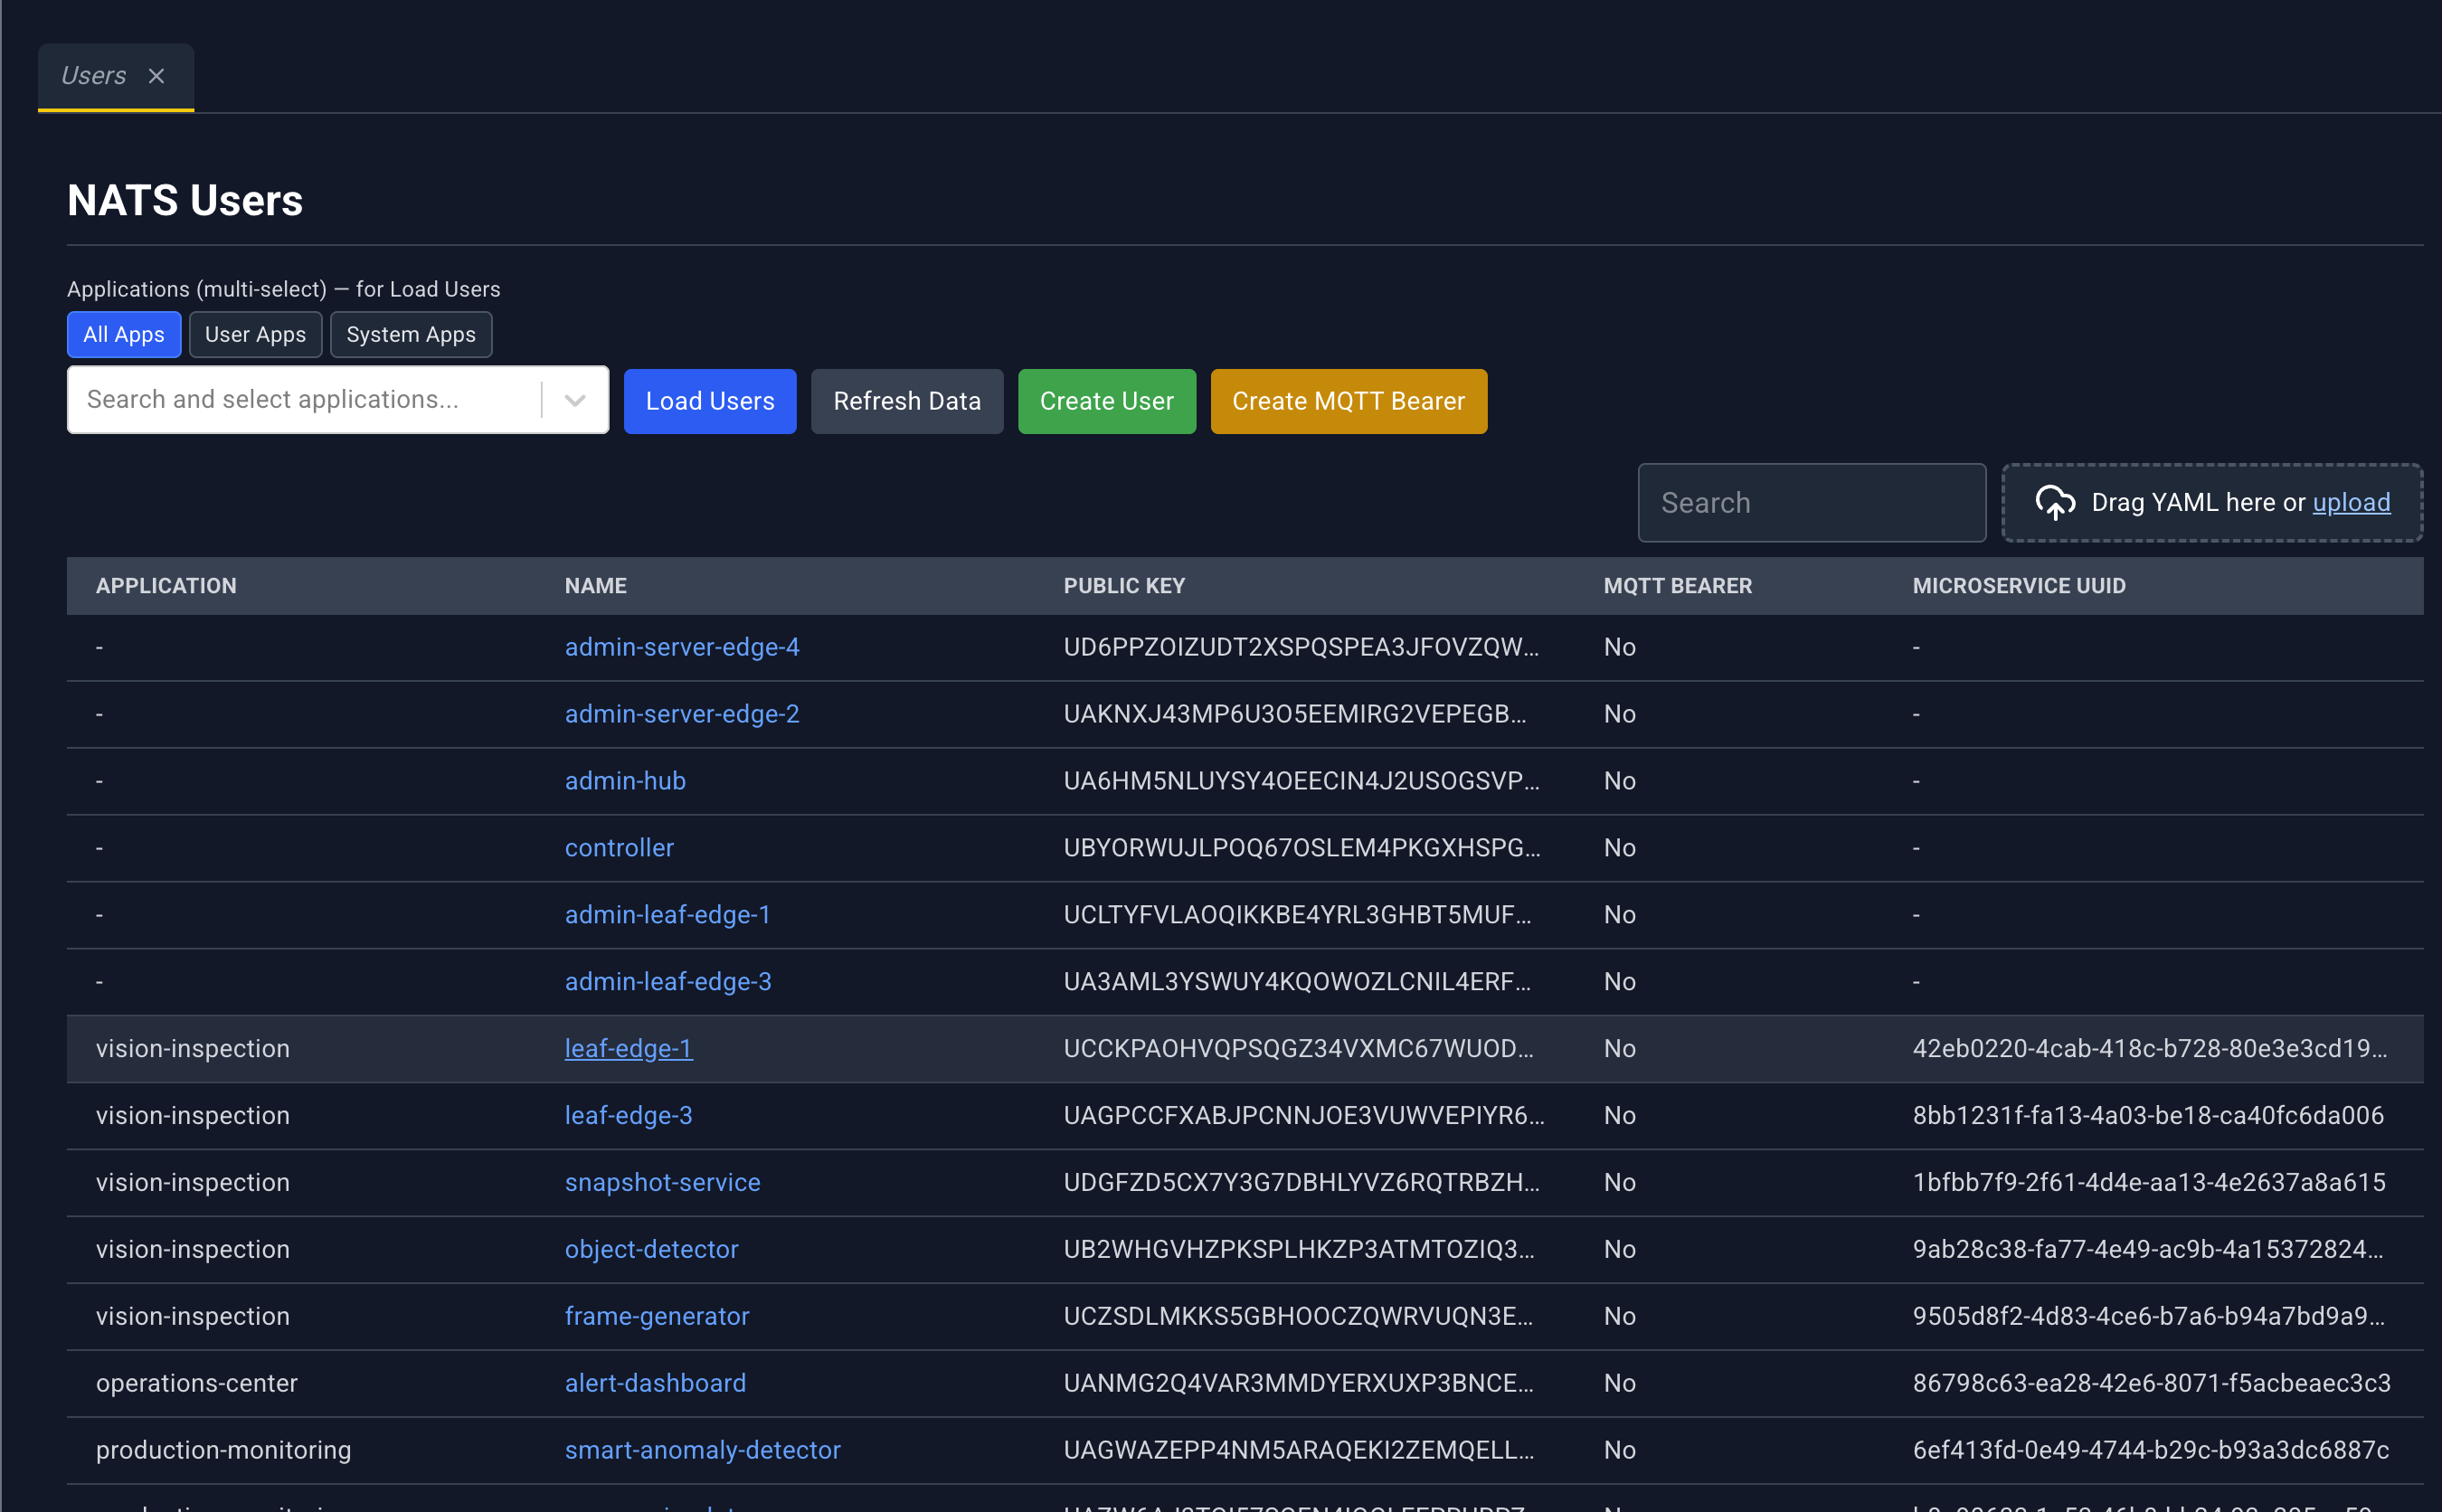
Task: Open the smart-anomaly-detector user link
Action: pos(703,1451)
